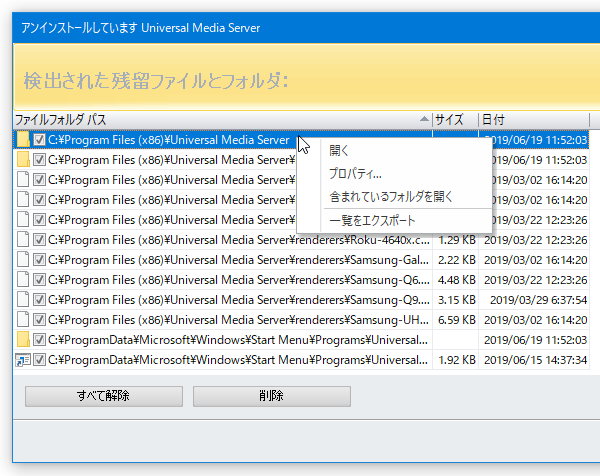Sort by サイズ column header
The height and width of the screenshot is (476, 600).
(x=455, y=120)
